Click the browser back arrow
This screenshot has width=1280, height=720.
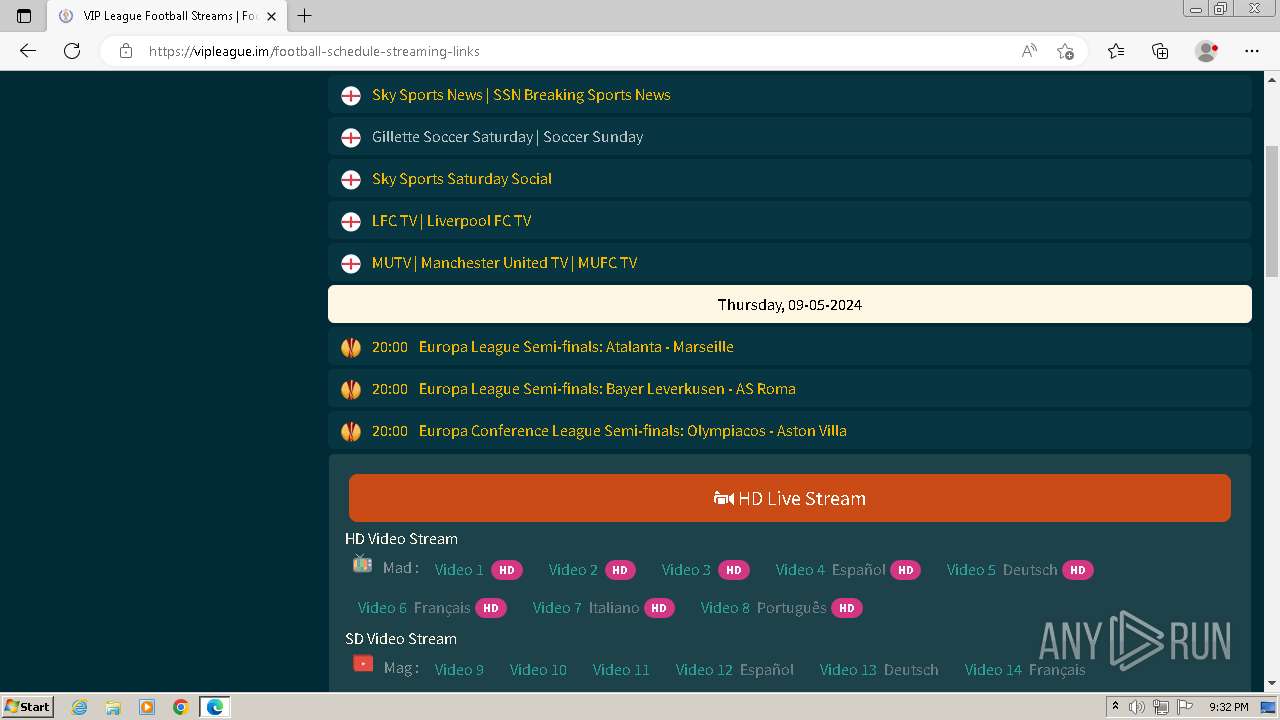click(28, 51)
